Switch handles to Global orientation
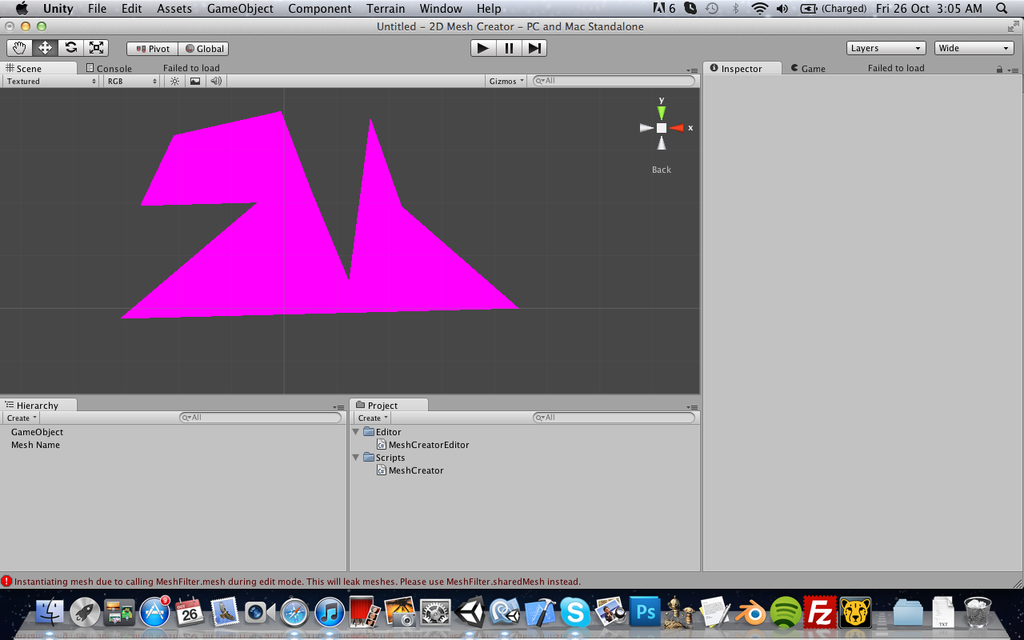The height and width of the screenshot is (640, 1024). click(x=204, y=47)
